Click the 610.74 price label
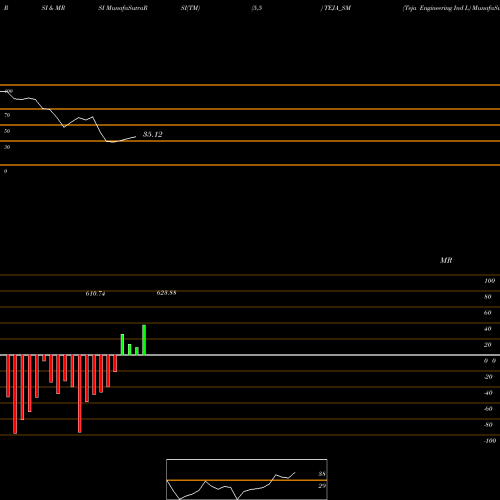Viewport: 500px width, 500px height. click(95, 294)
